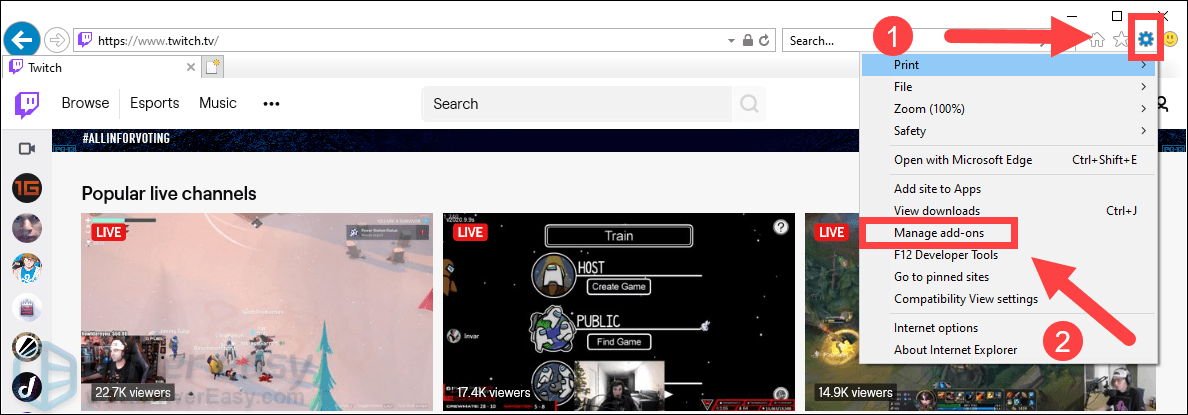Image resolution: width=1188 pixels, height=415 pixels.
Task: Click the Twitch page Search field
Action: [x=578, y=103]
